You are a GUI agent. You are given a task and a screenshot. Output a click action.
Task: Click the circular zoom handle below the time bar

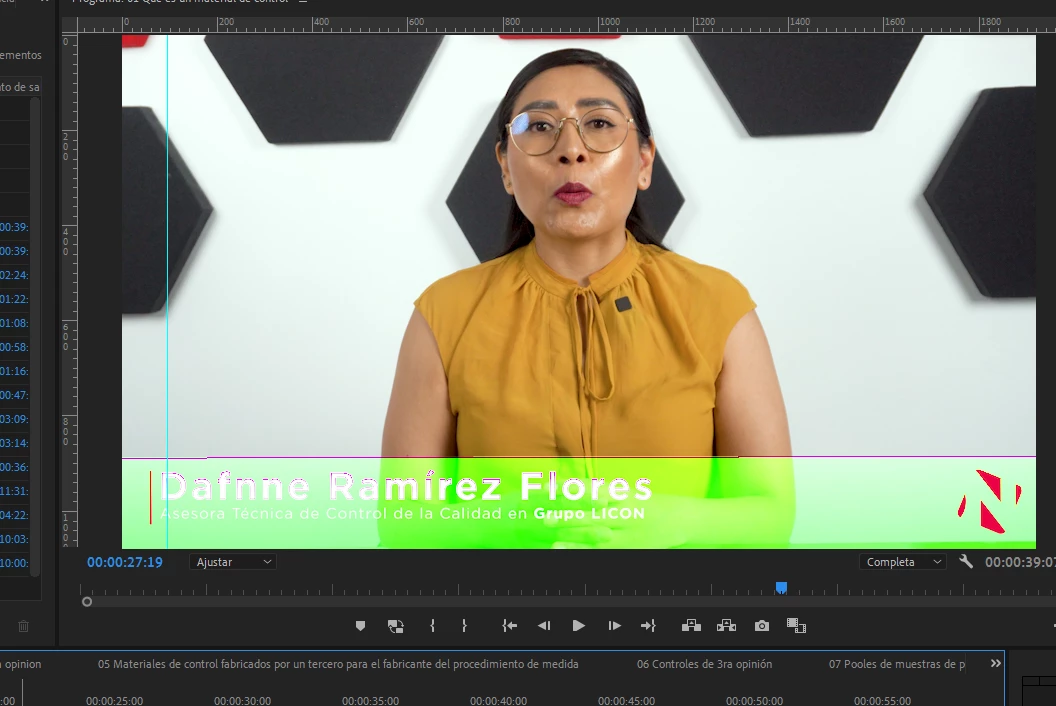[87, 602]
